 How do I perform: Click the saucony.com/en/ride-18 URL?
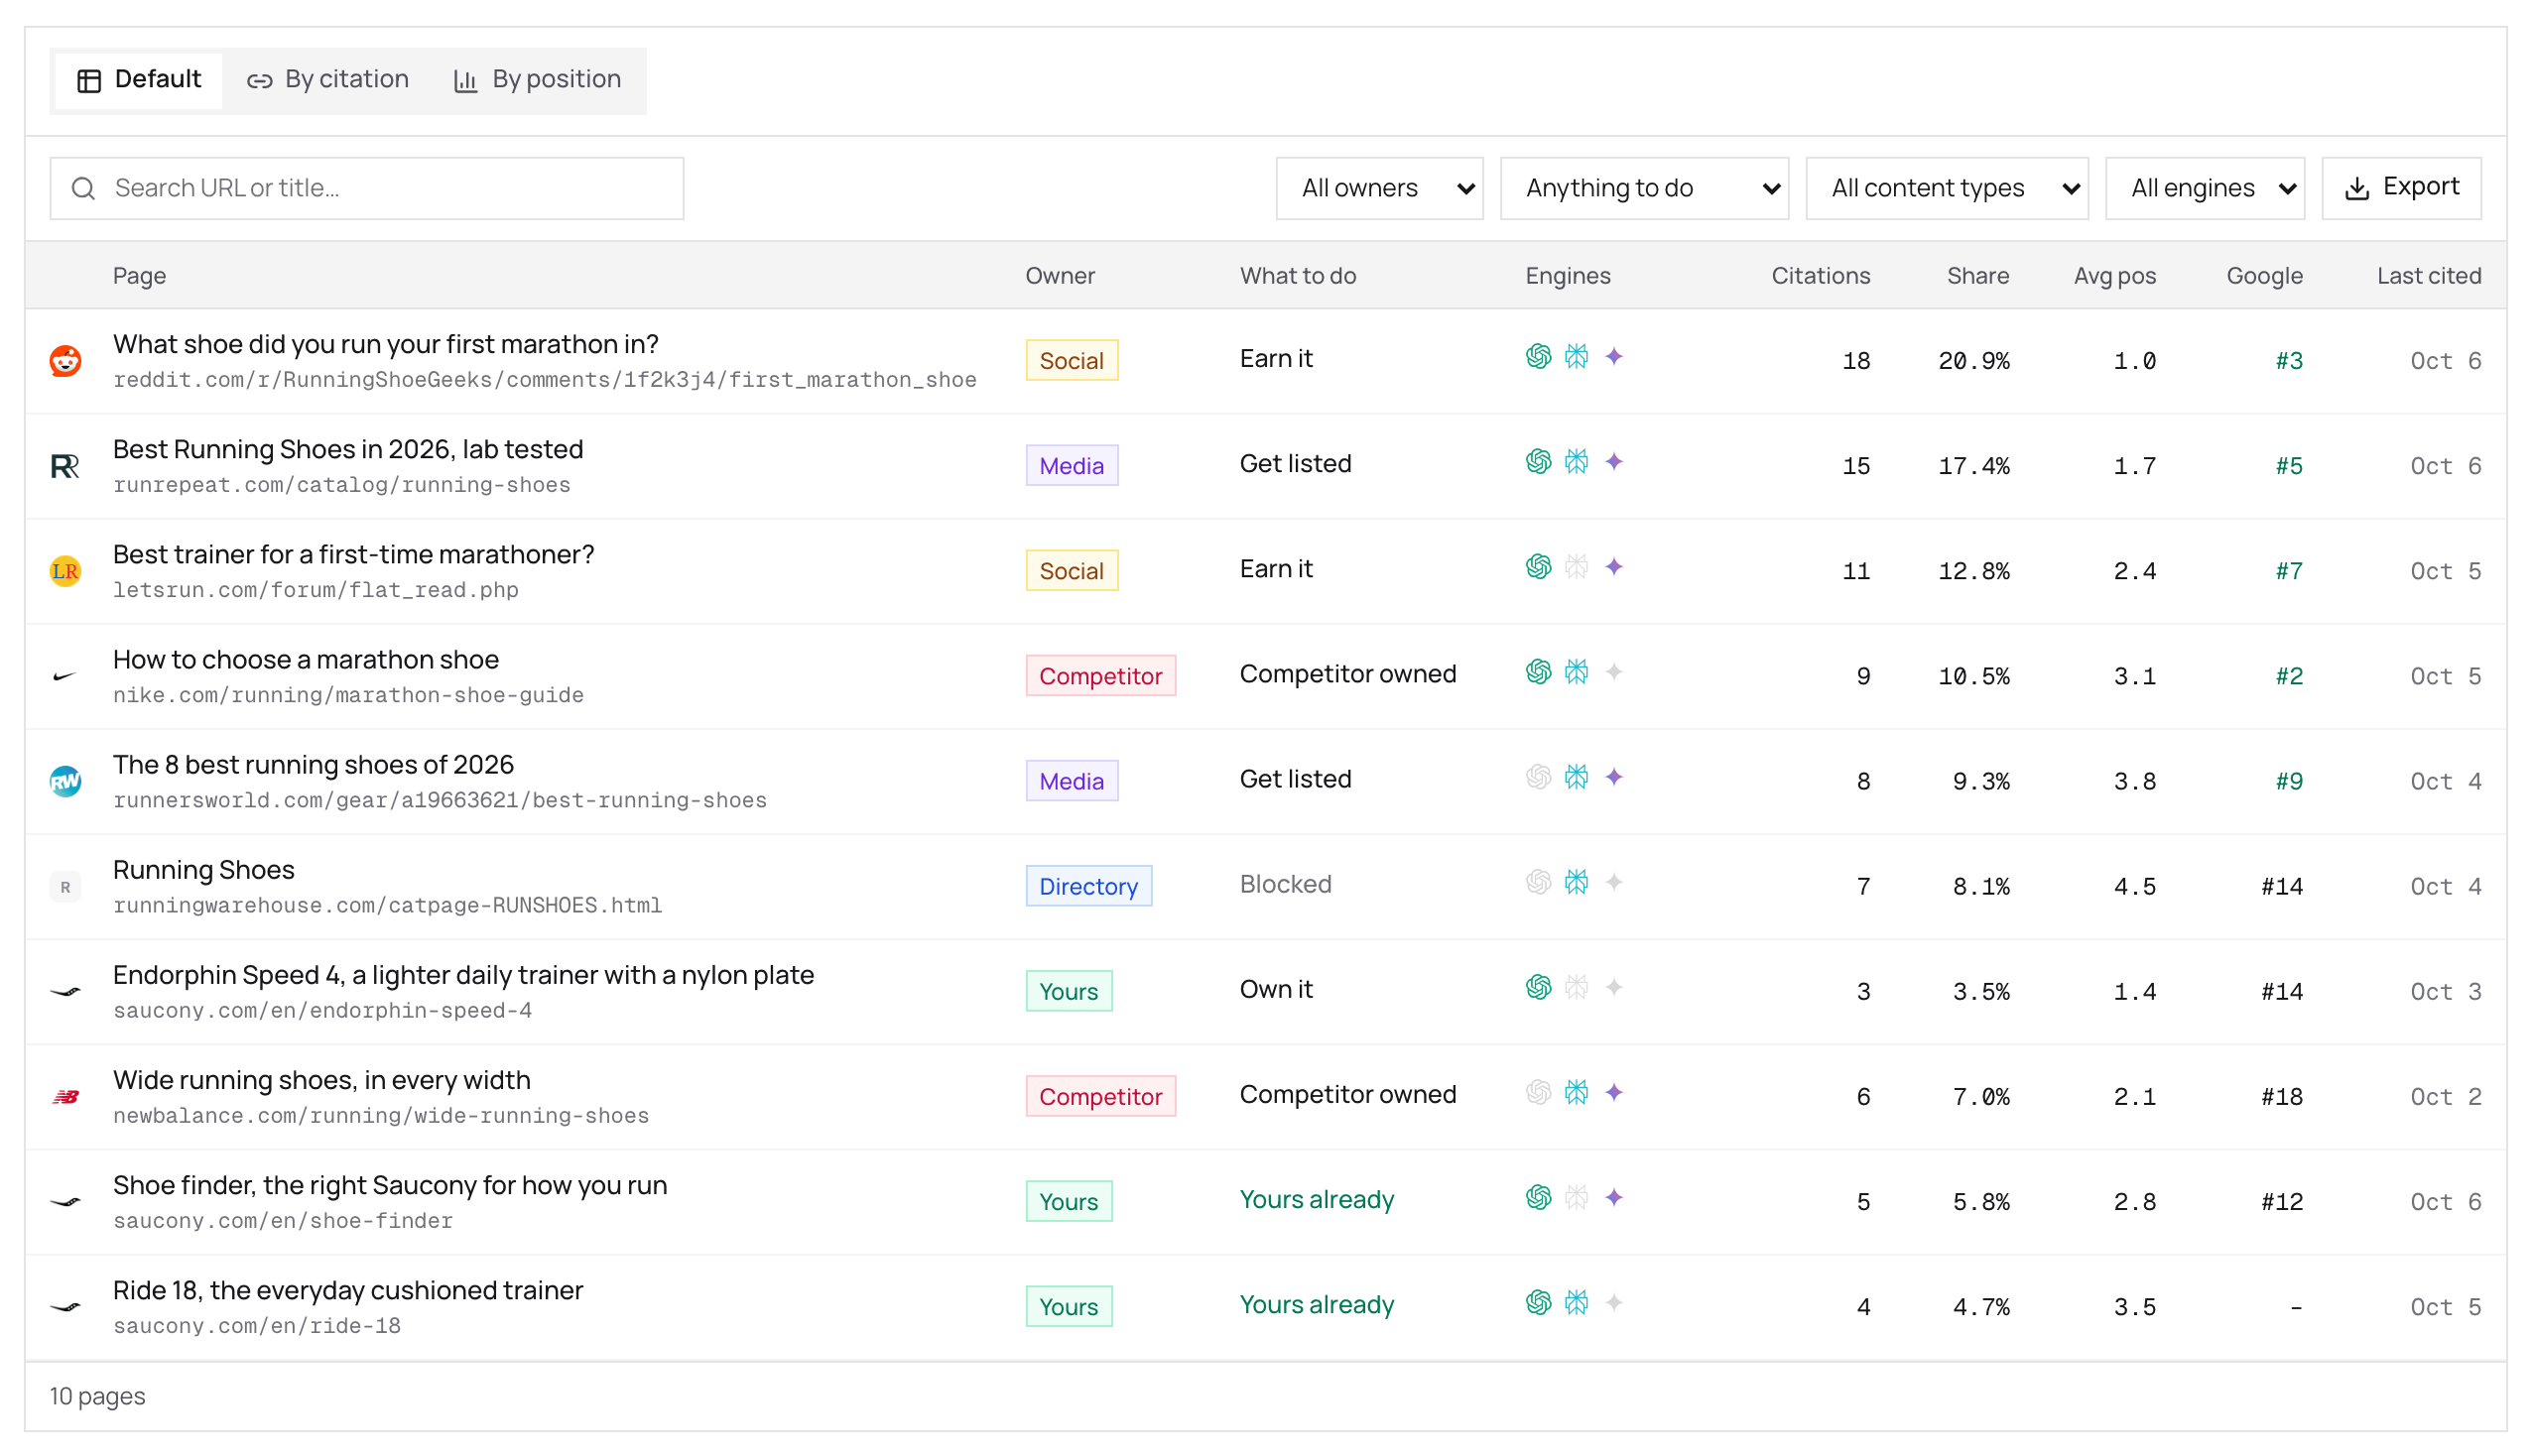pos(257,1326)
